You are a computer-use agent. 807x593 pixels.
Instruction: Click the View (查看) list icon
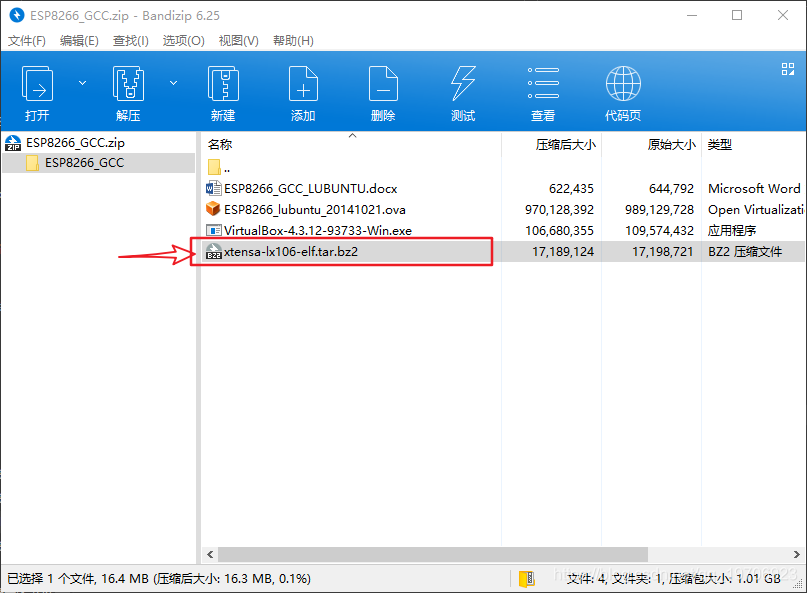[543, 83]
